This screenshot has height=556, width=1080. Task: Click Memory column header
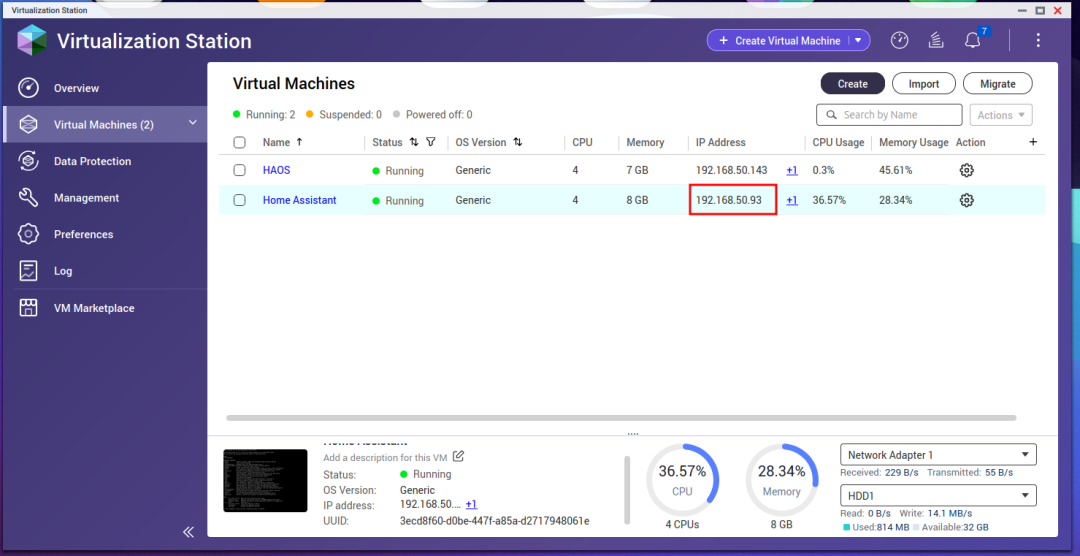(645, 142)
